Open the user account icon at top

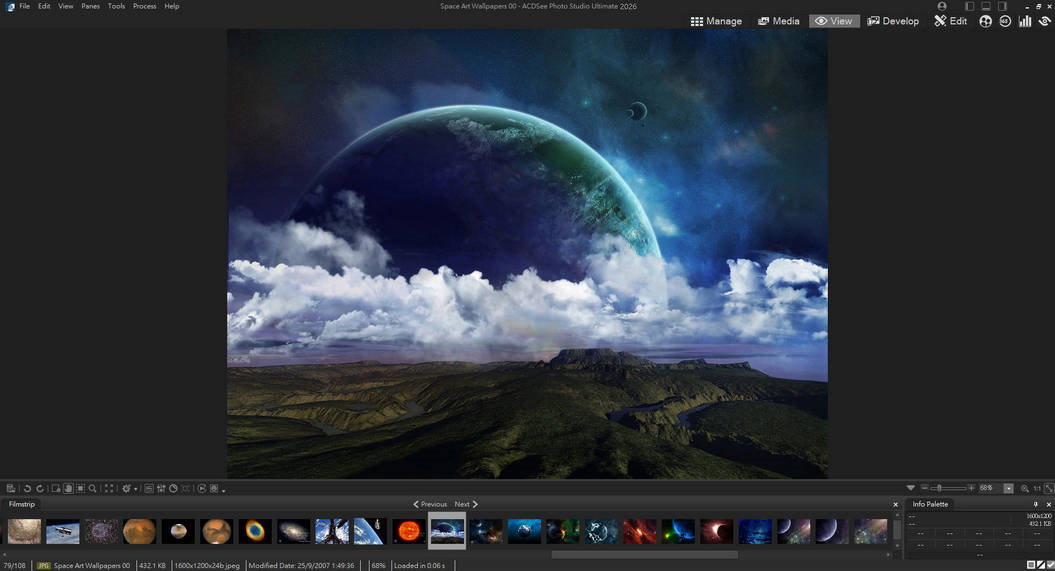coord(942,6)
